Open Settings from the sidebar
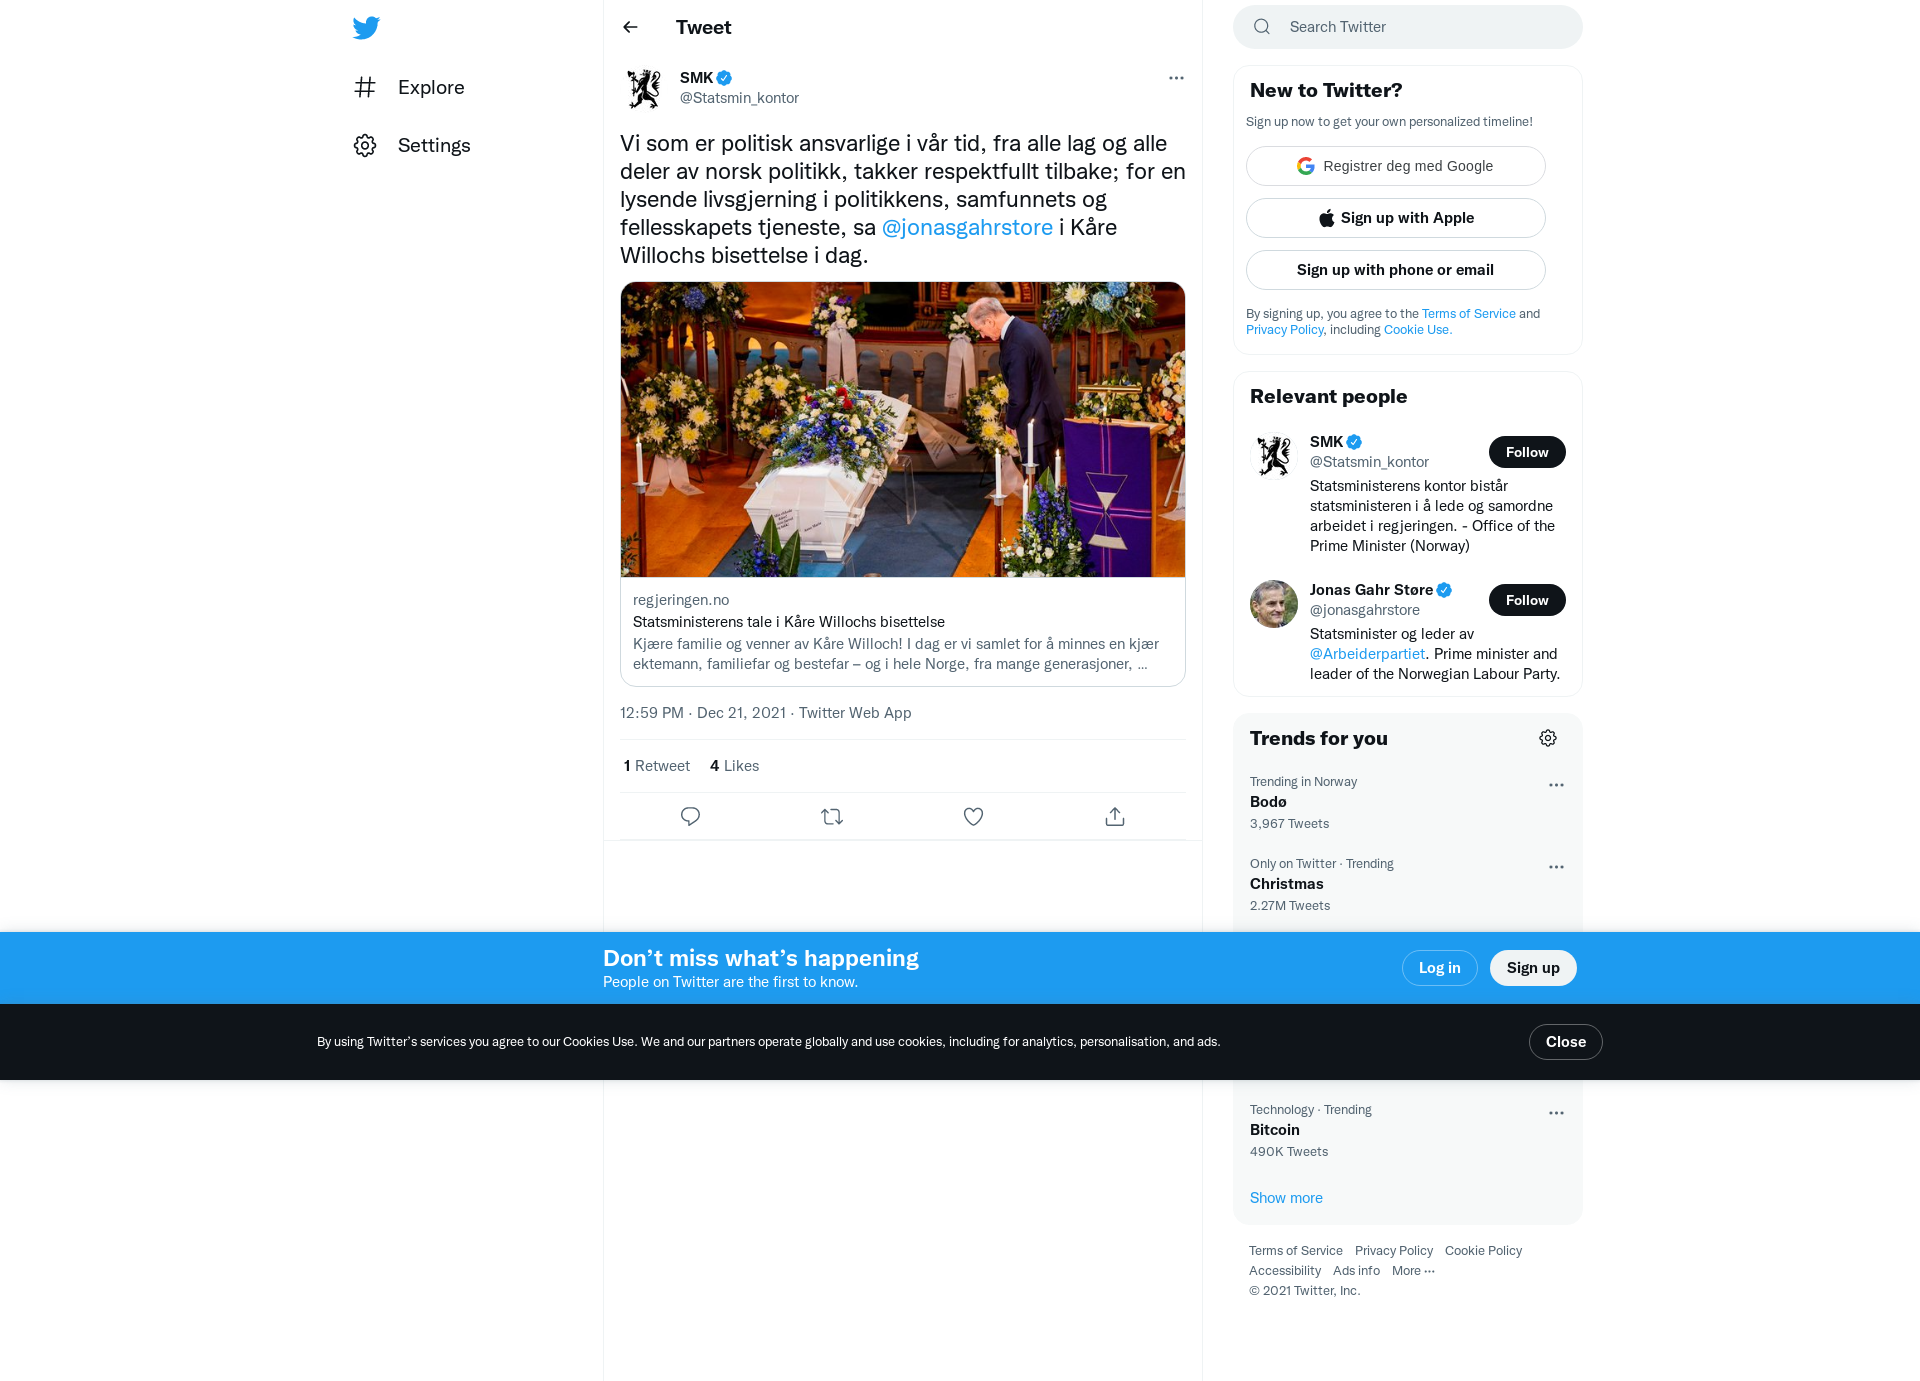 [412, 145]
